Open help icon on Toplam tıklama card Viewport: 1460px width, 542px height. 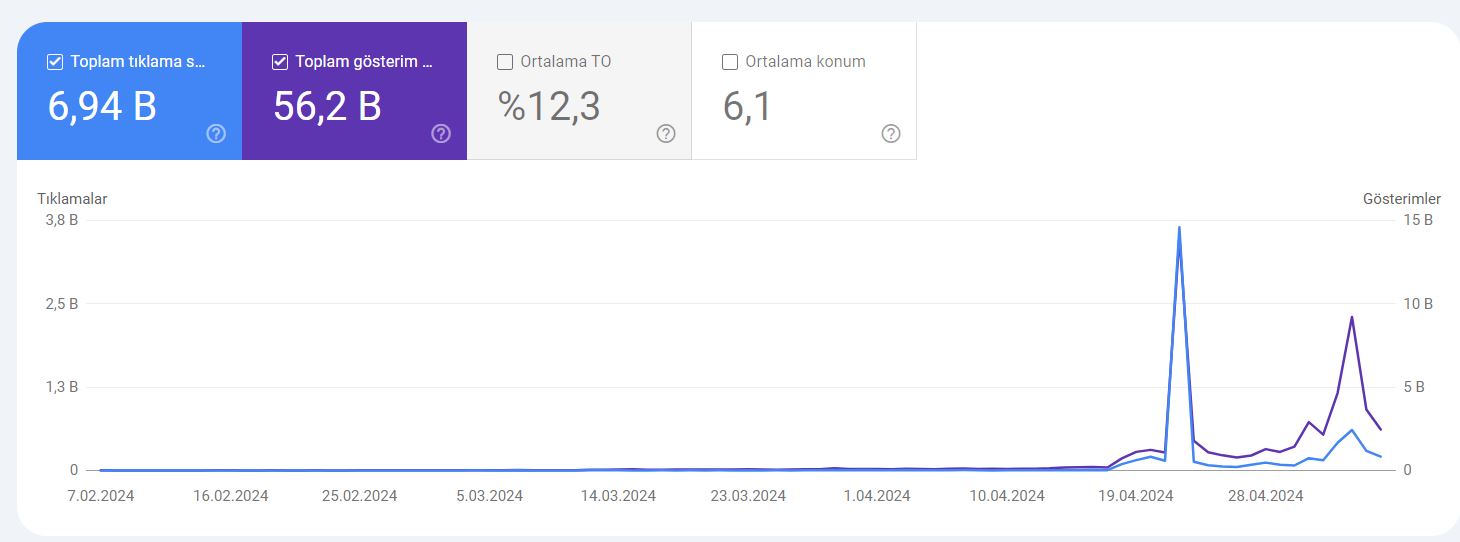216,134
